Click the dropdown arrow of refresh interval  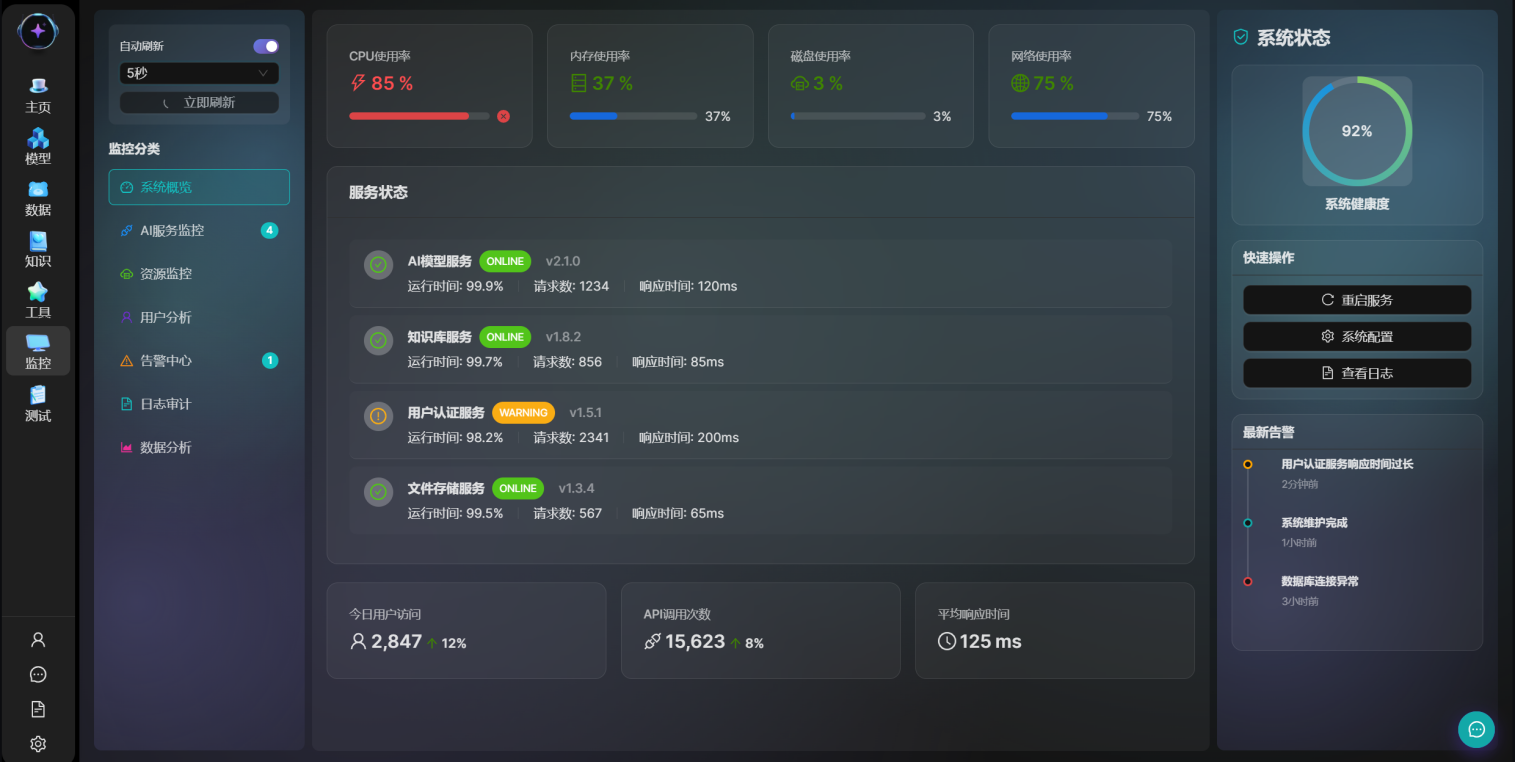coord(263,73)
